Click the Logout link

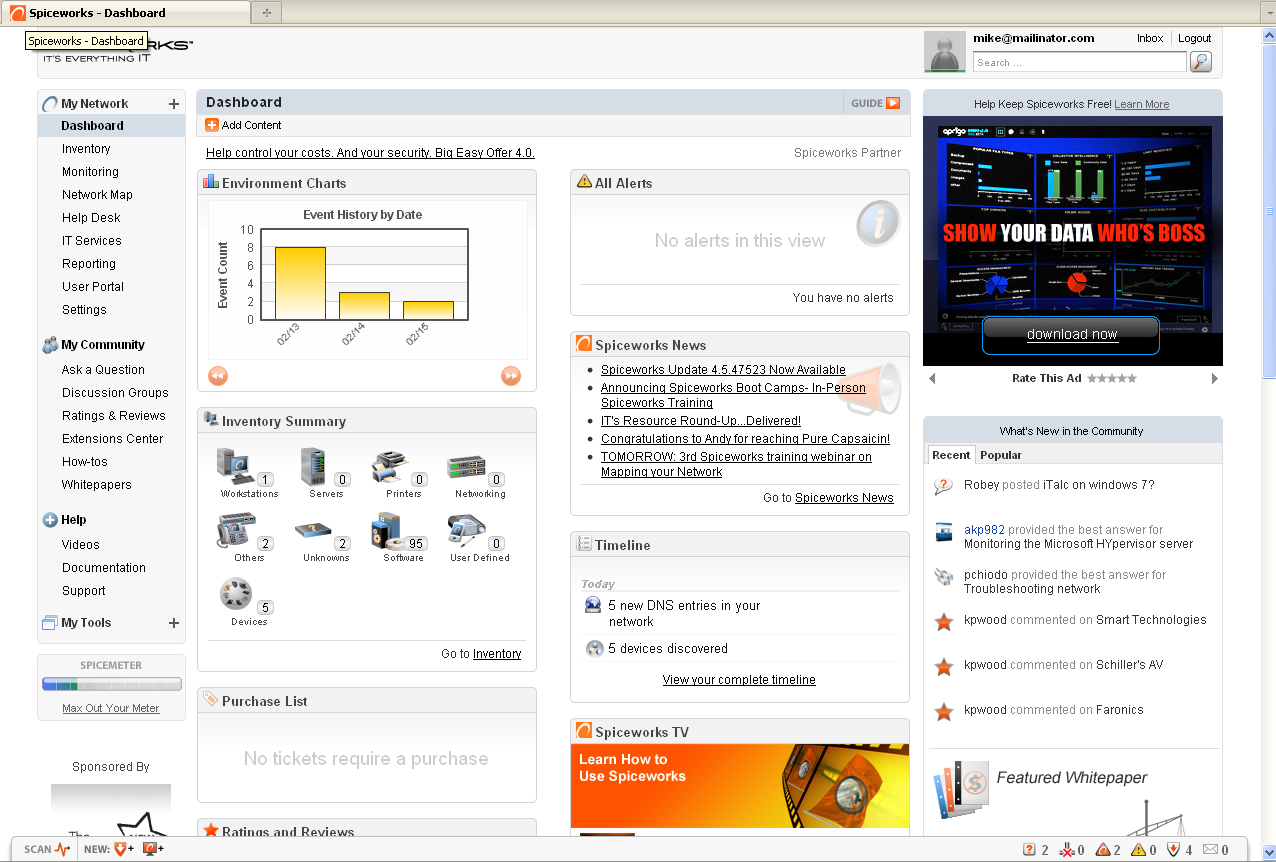click(x=1194, y=38)
